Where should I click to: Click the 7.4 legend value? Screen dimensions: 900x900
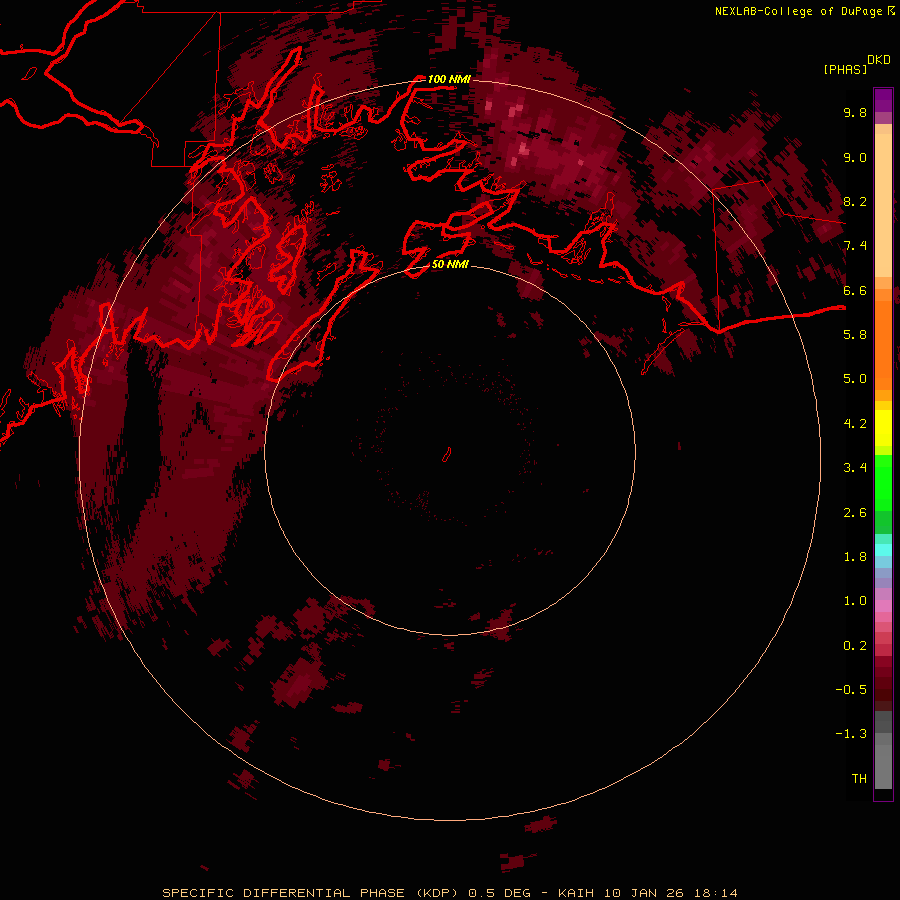855,246
